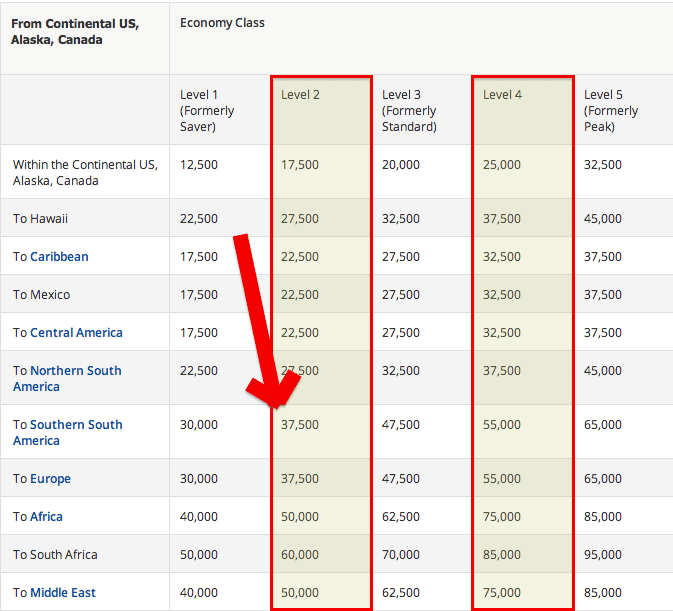Click the Africa Level 5 value 85,000

(x=603, y=517)
